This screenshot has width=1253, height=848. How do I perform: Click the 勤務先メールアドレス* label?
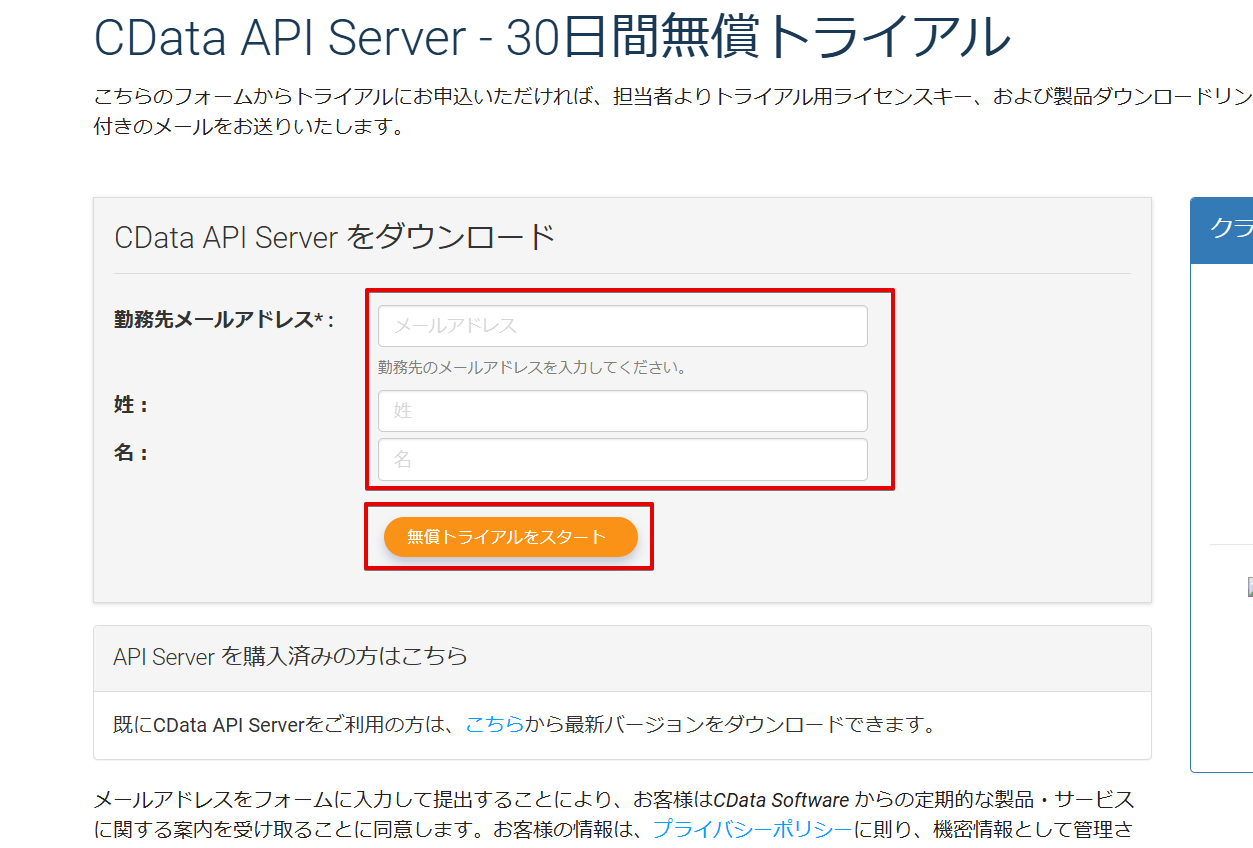[224, 320]
